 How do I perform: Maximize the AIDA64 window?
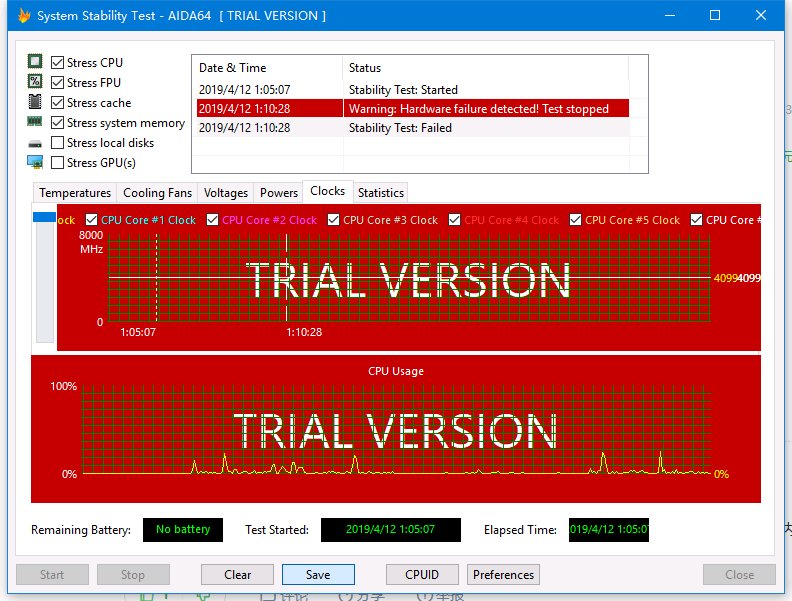click(x=715, y=15)
